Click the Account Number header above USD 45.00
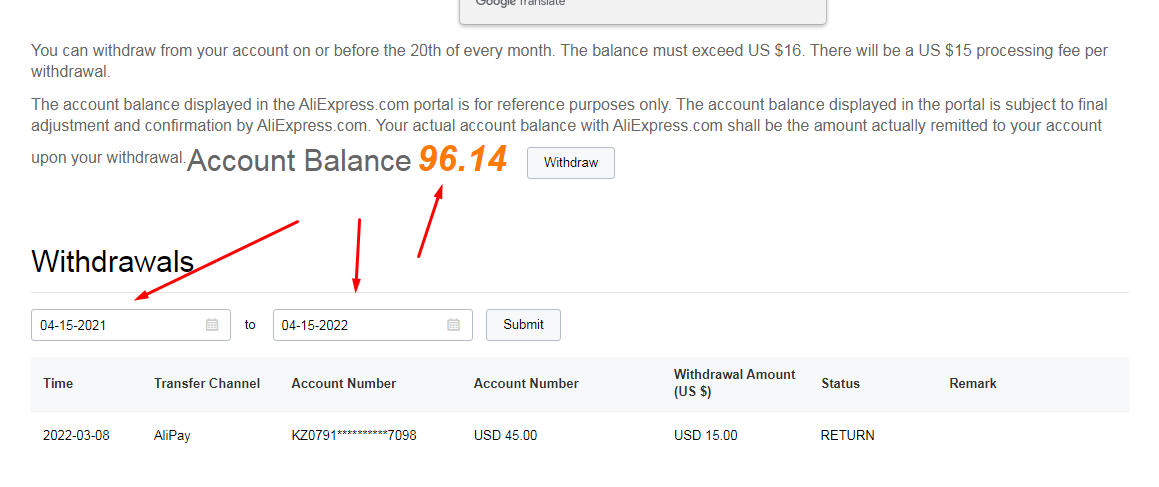The height and width of the screenshot is (487, 1159). (x=526, y=383)
